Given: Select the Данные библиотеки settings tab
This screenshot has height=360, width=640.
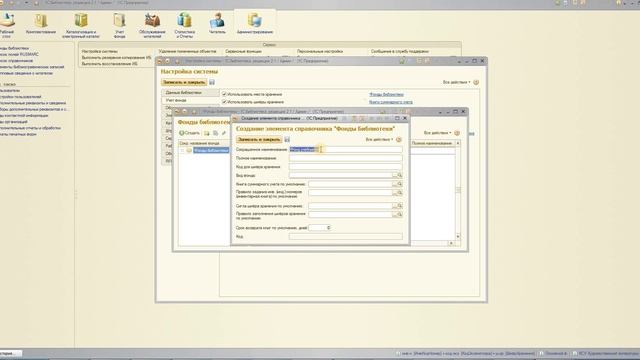Looking at the screenshot, I should pos(190,93).
